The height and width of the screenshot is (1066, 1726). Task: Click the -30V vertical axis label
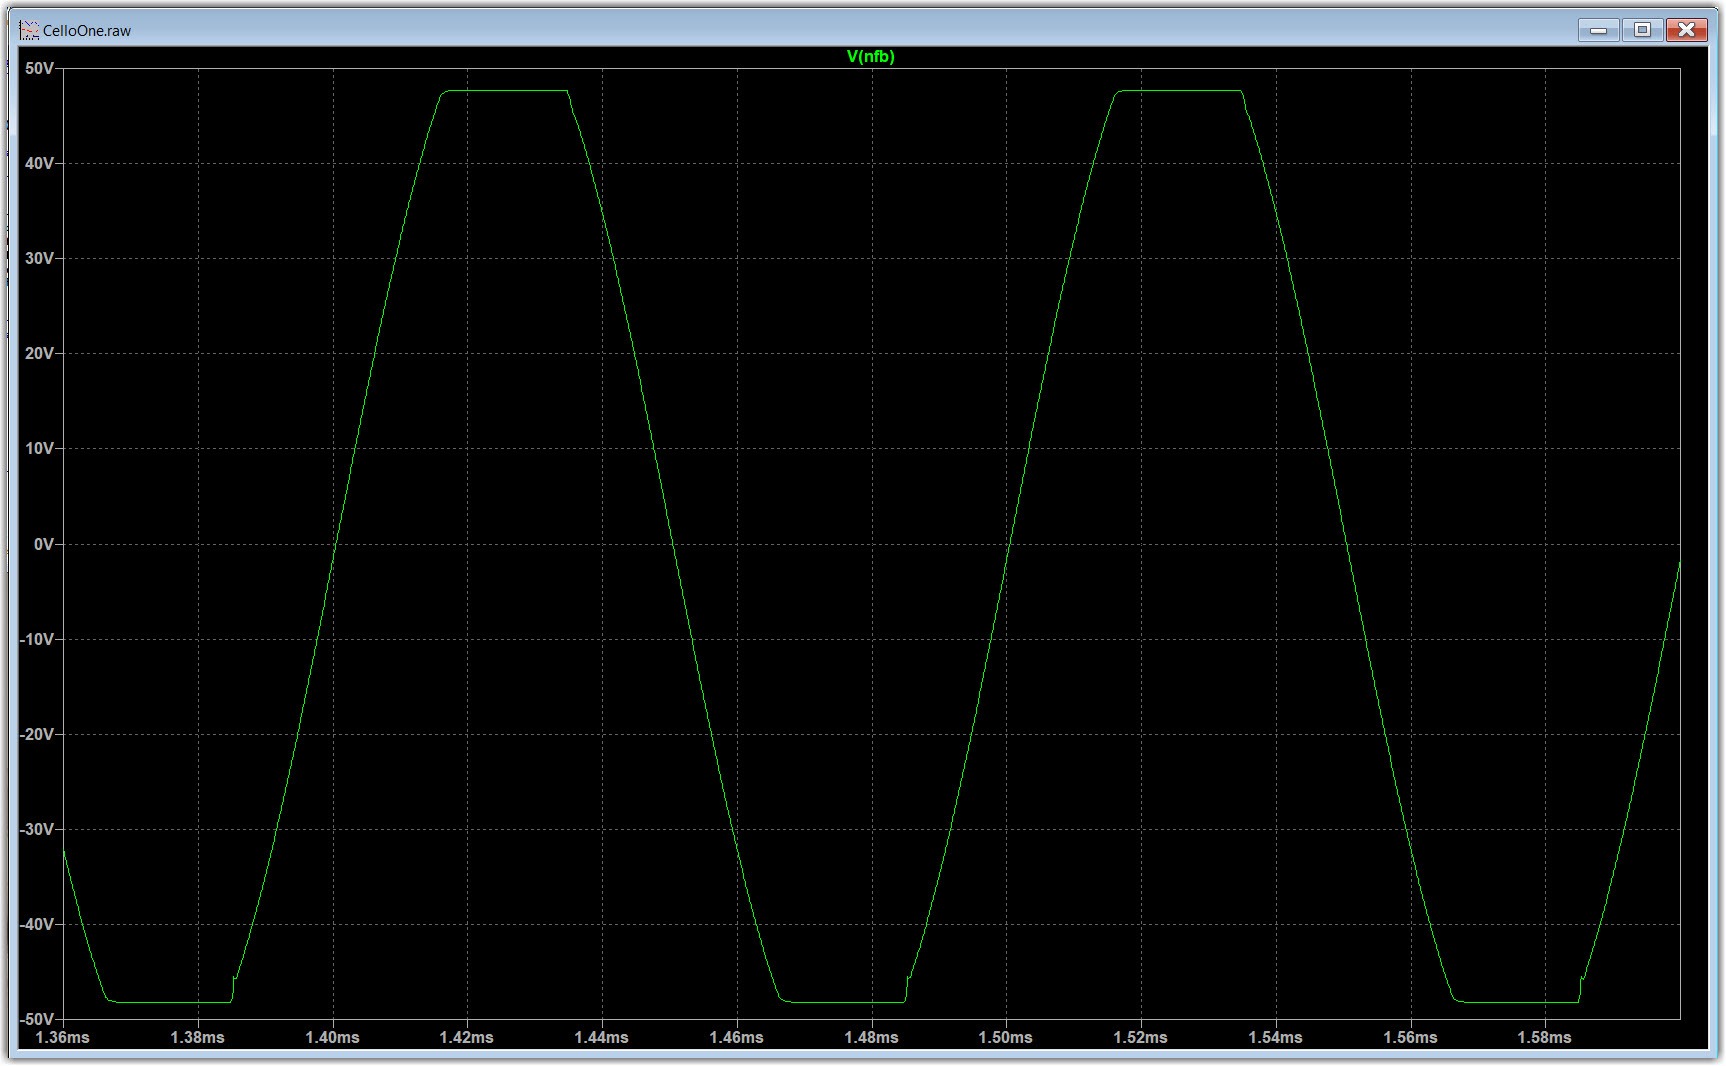click(37, 829)
